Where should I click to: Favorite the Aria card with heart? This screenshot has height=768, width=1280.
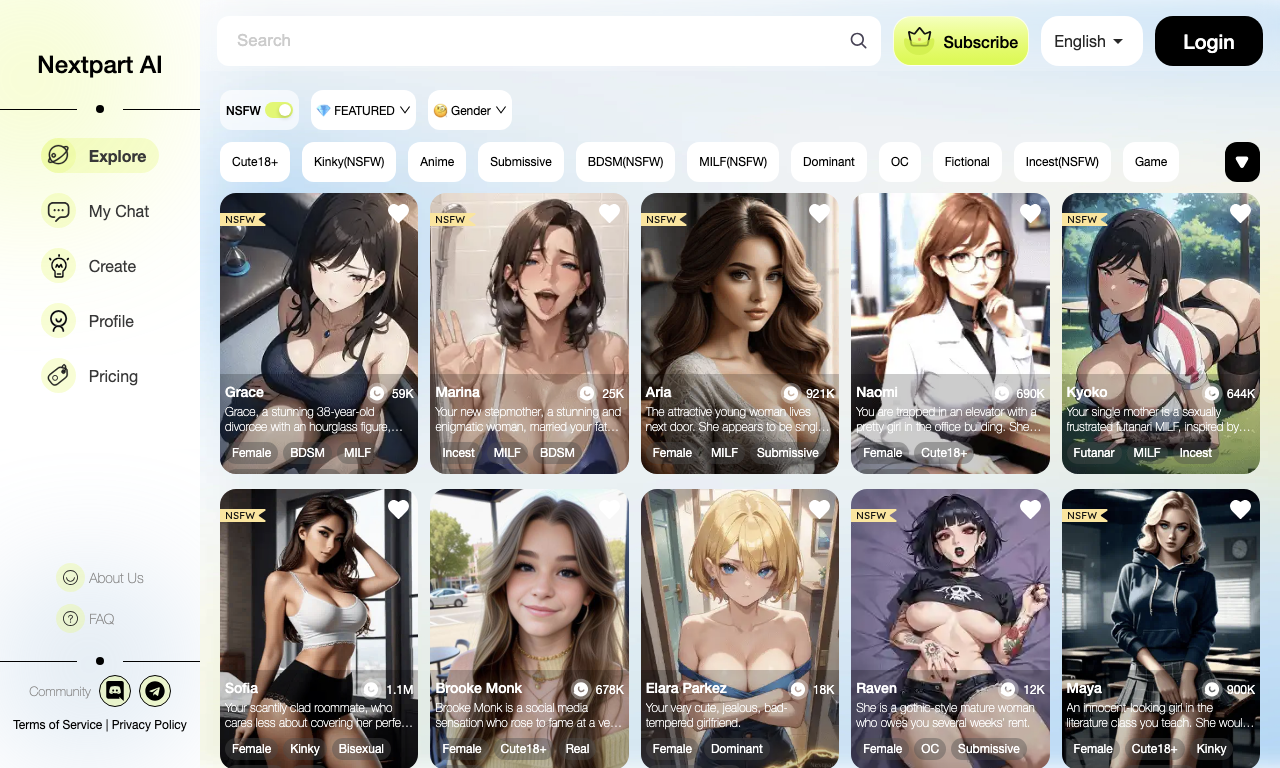(819, 213)
